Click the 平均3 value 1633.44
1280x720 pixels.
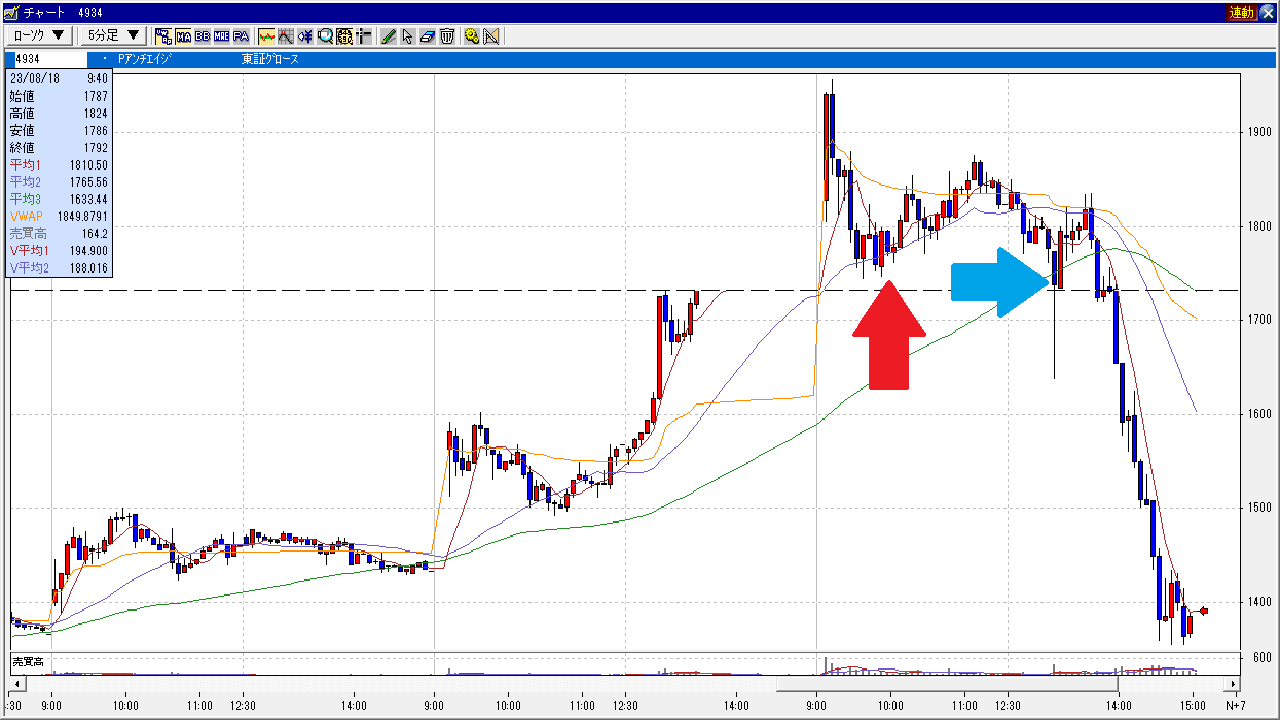[x=89, y=199]
